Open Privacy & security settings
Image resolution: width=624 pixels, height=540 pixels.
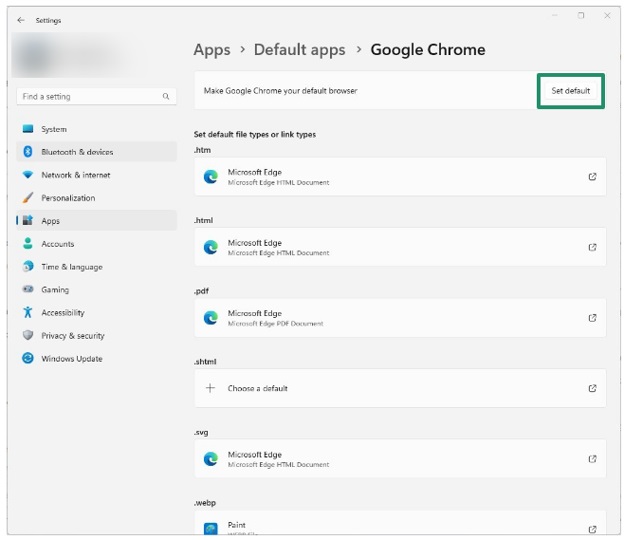pyautogui.click(x=97, y=335)
